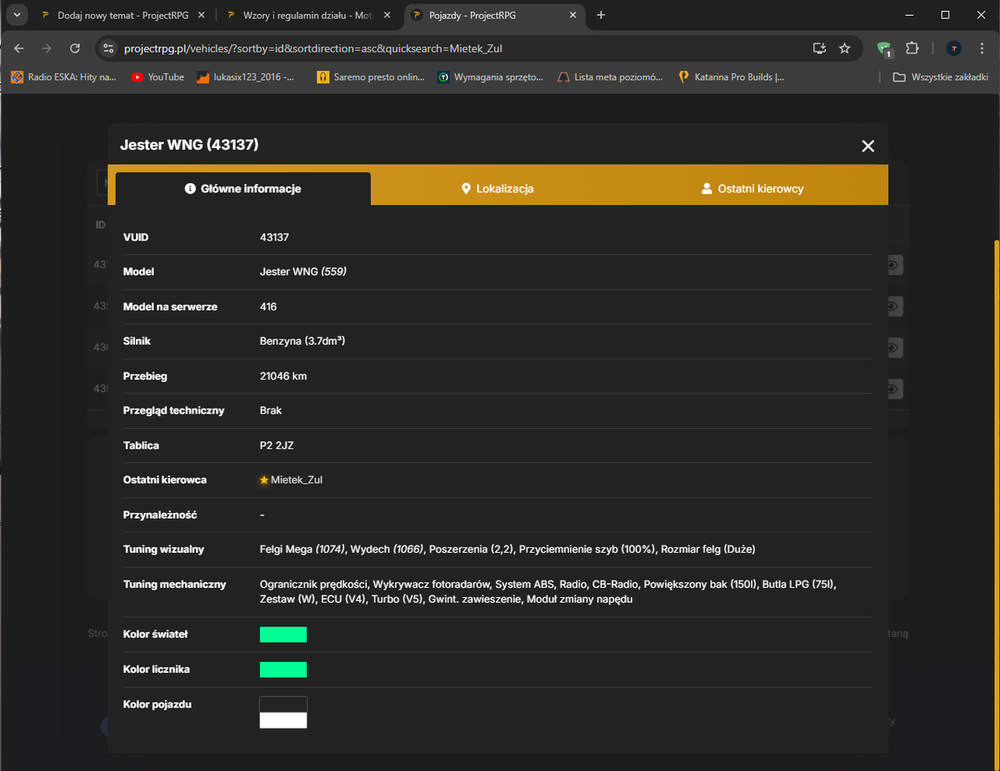Image resolution: width=1000 pixels, height=771 pixels.
Task: Open the Chrome profile avatar
Action: (953, 48)
